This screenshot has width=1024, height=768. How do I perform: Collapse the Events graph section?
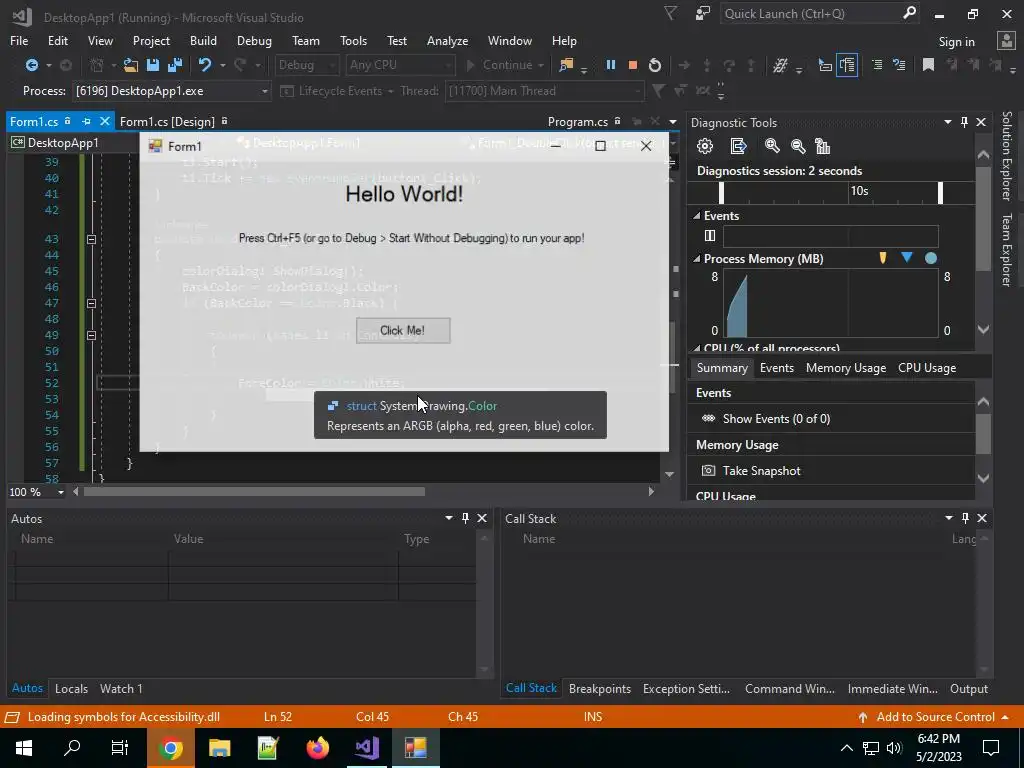[x=697, y=216]
